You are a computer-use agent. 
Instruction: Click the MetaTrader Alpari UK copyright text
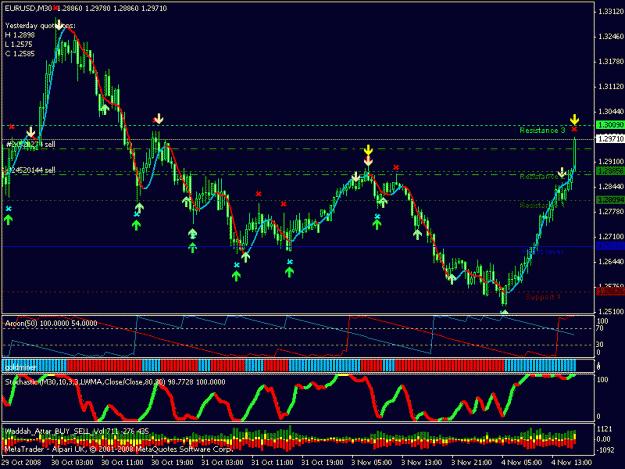click(118, 449)
